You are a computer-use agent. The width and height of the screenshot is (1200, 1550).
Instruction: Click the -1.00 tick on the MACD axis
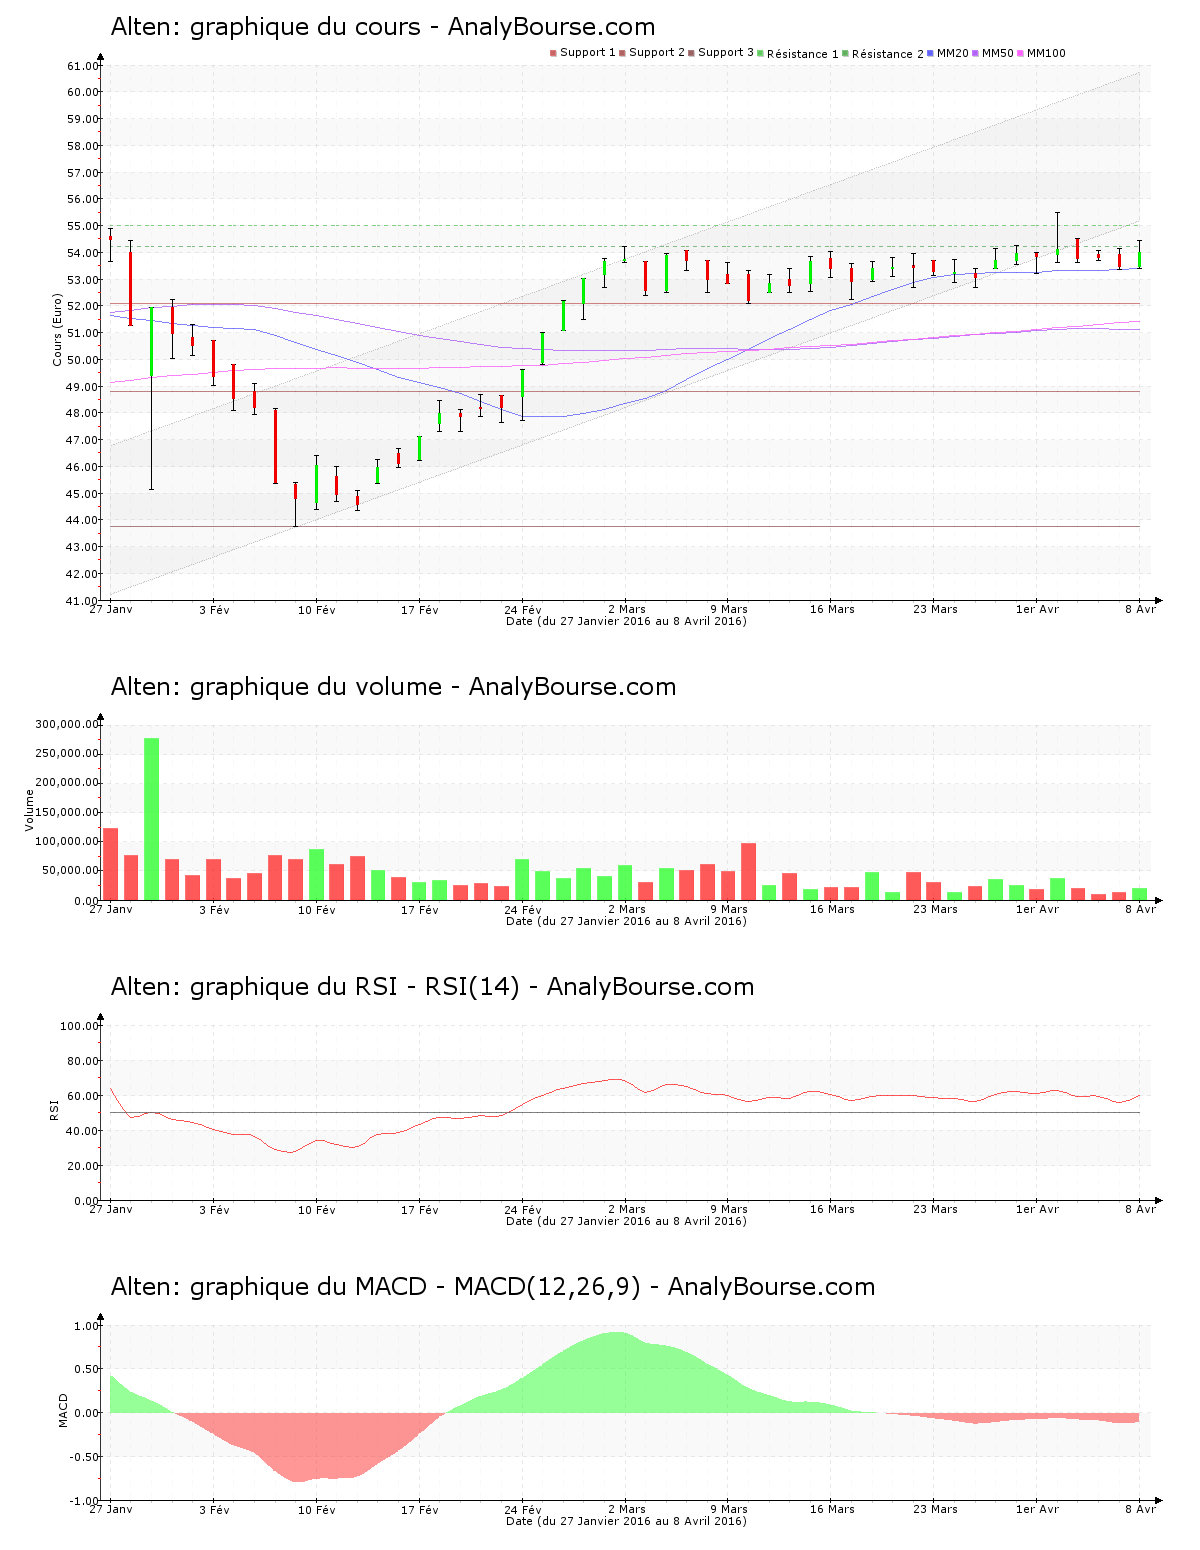pos(84,1501)
